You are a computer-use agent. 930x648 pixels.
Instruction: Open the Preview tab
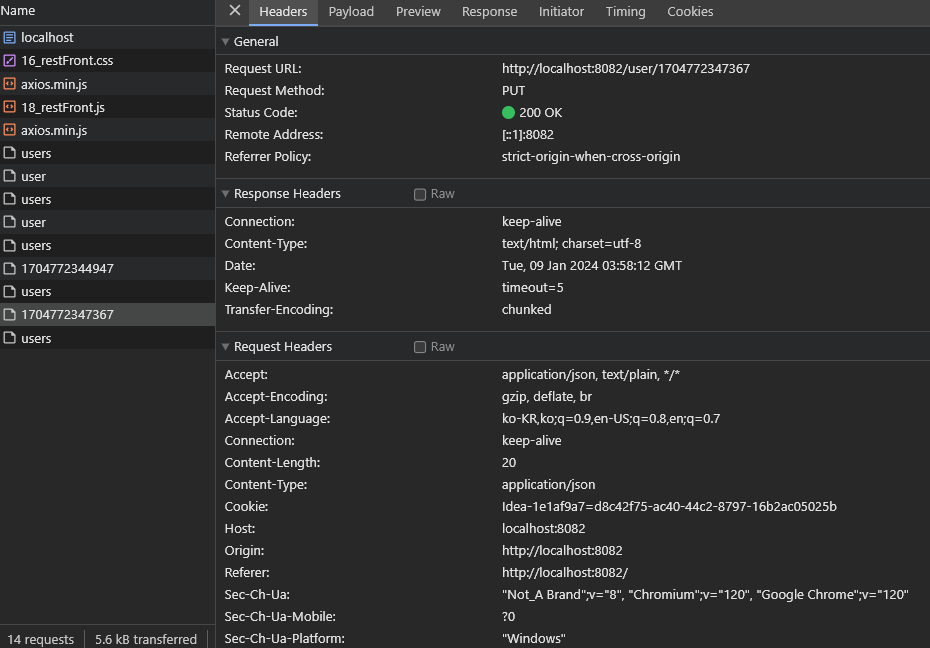[418, 12]
